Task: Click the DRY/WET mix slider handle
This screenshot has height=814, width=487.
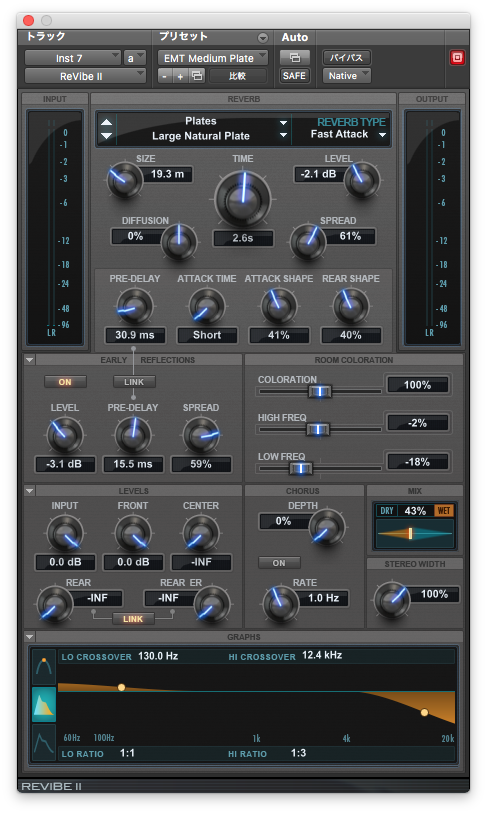Action: [x=410, y=533]
